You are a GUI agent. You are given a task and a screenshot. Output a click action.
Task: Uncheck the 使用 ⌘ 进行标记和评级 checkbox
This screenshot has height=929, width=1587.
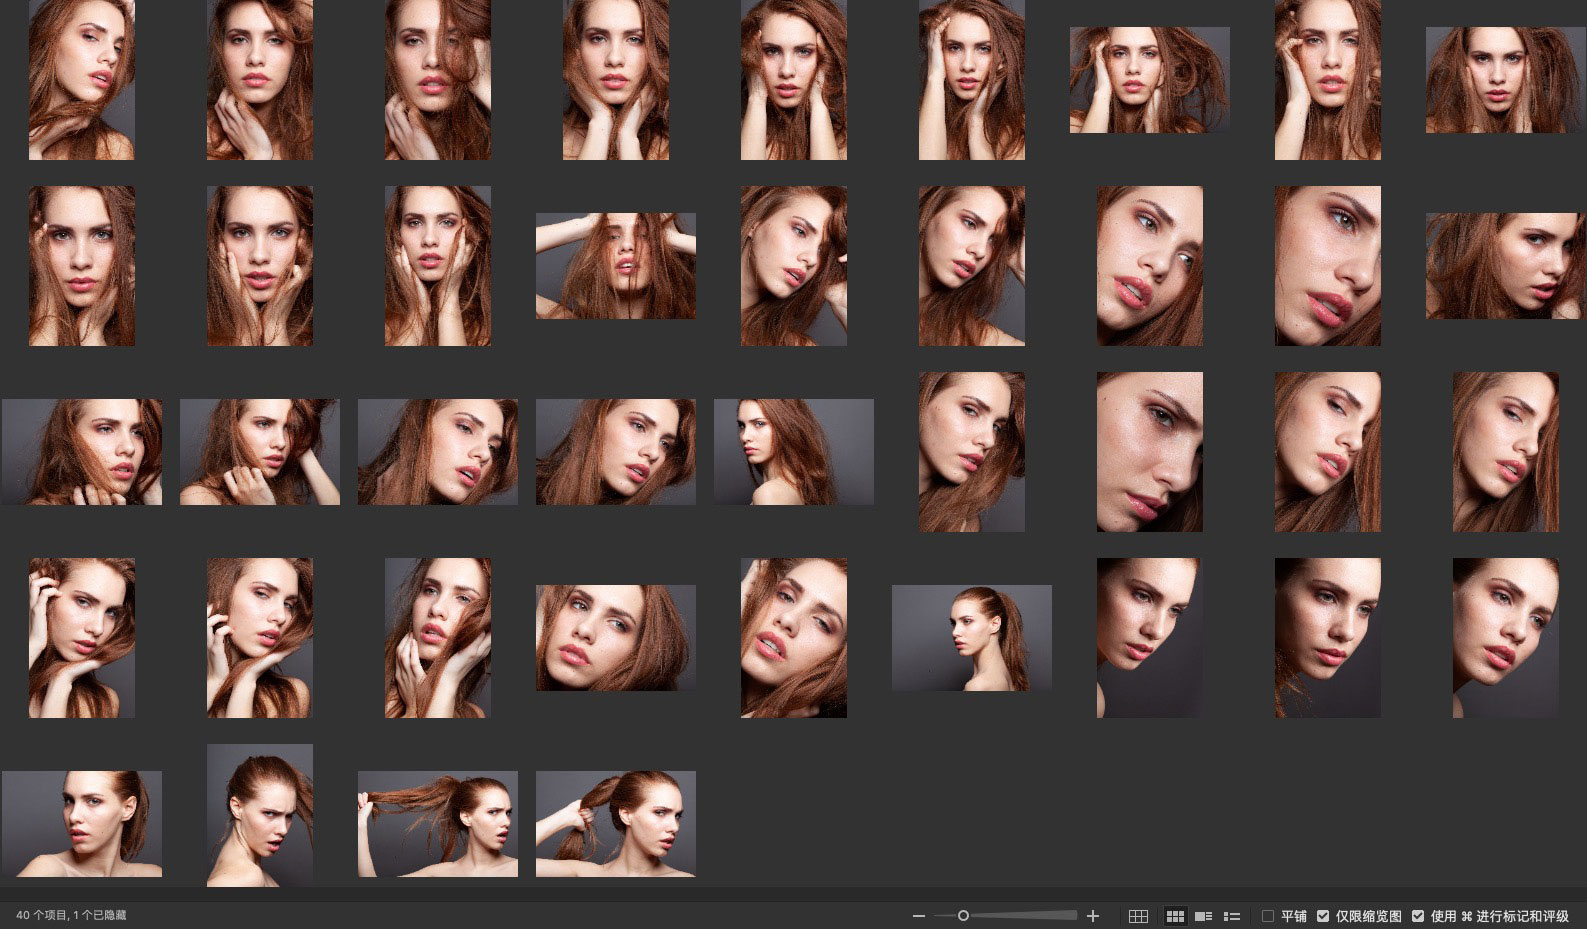tap(1418, 916)
